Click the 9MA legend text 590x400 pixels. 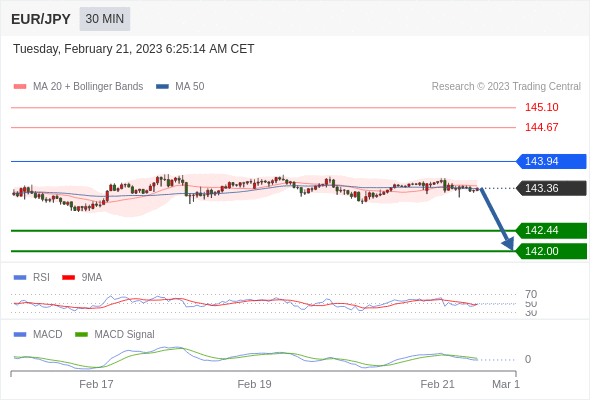coord(92,278)
